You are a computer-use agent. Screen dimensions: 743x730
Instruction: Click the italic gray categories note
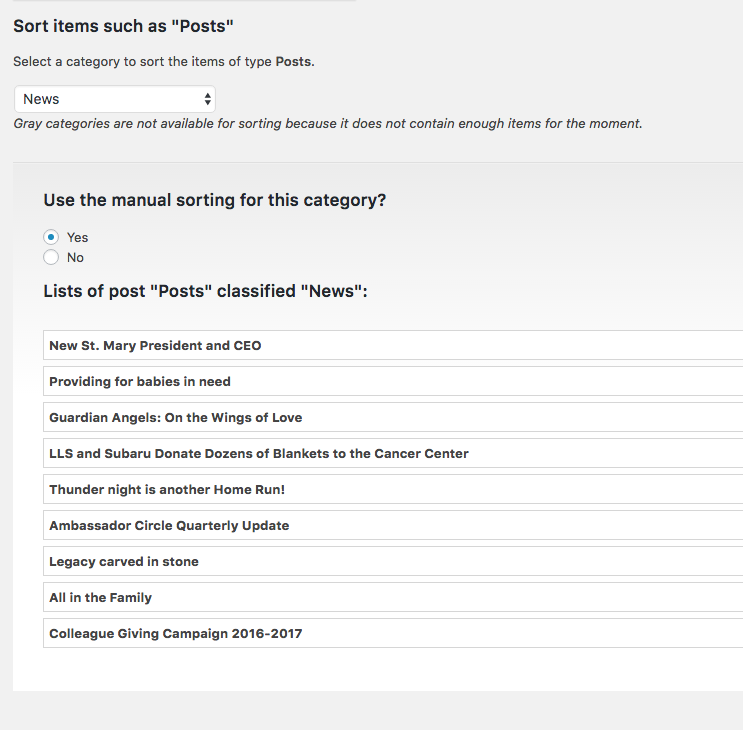pyautogui.click(x=327, y=124)
